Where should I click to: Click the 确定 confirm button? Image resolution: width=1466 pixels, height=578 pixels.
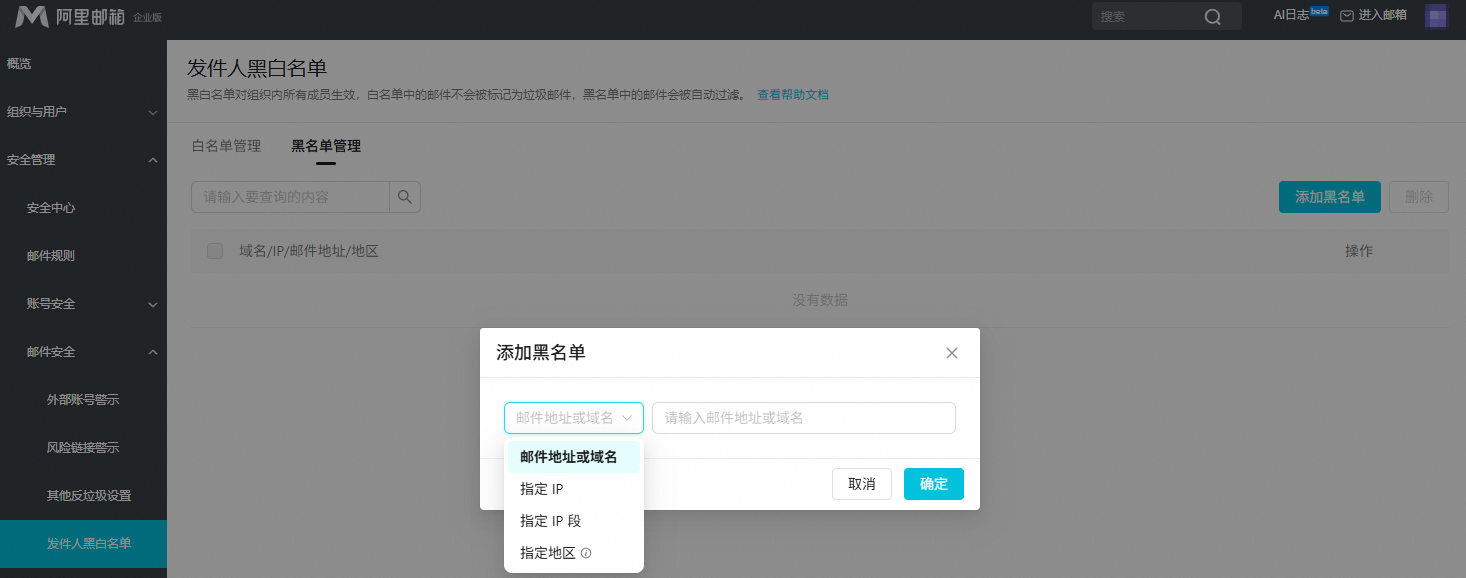click(934, 484)
